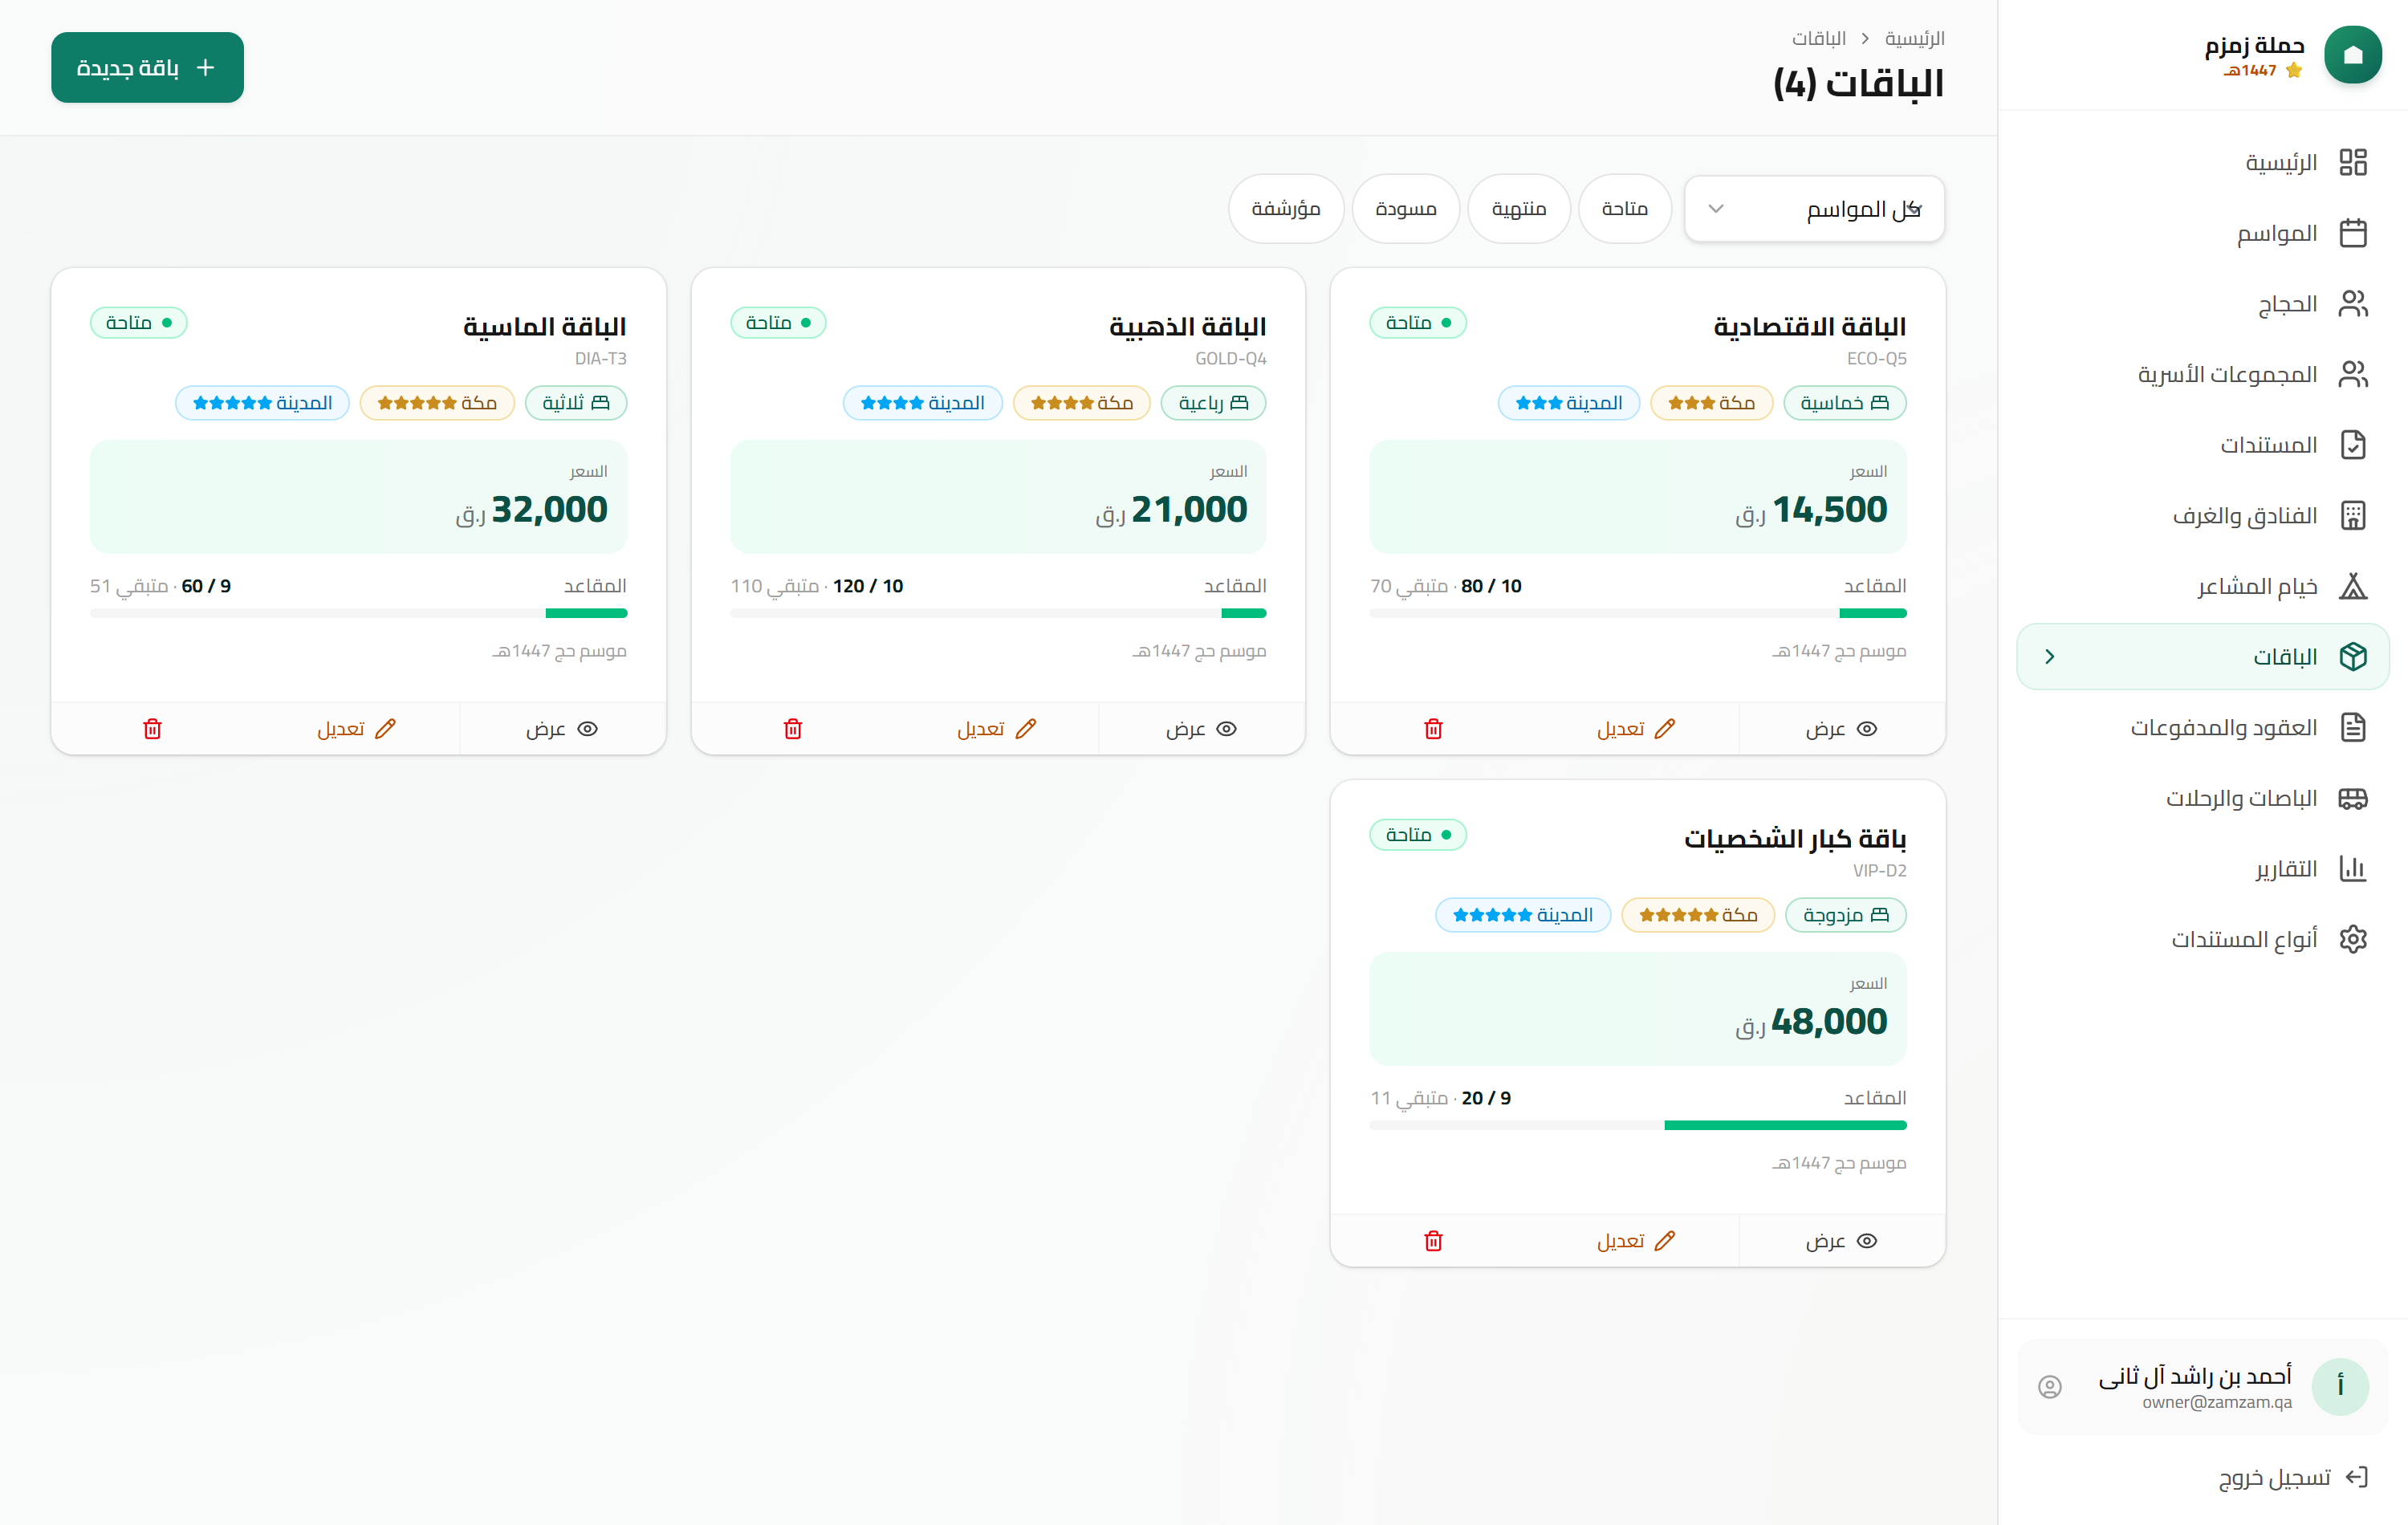The width and height of the screenshot is (2408, 1525).
Task: Toggle the مؤرشفة status filter chip
Action: tap(1285, 209)
